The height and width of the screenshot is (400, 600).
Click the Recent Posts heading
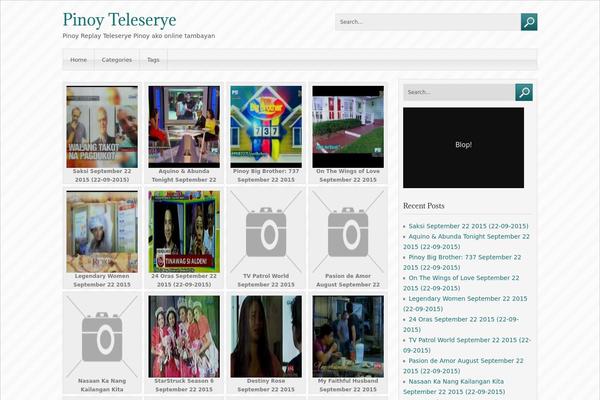point(424,206)
